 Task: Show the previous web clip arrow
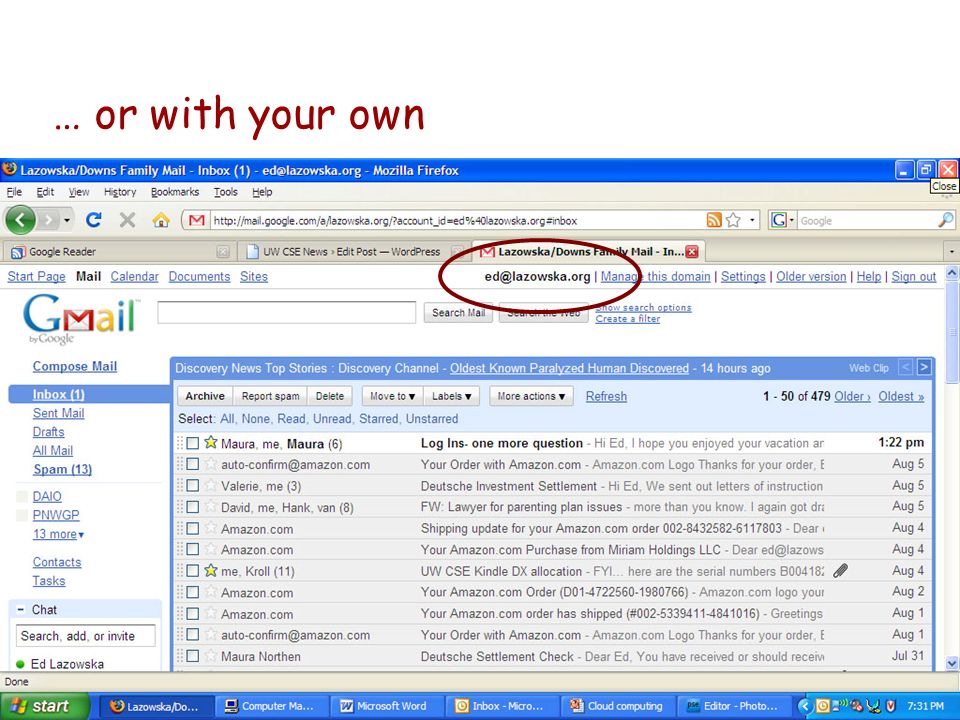906,367
